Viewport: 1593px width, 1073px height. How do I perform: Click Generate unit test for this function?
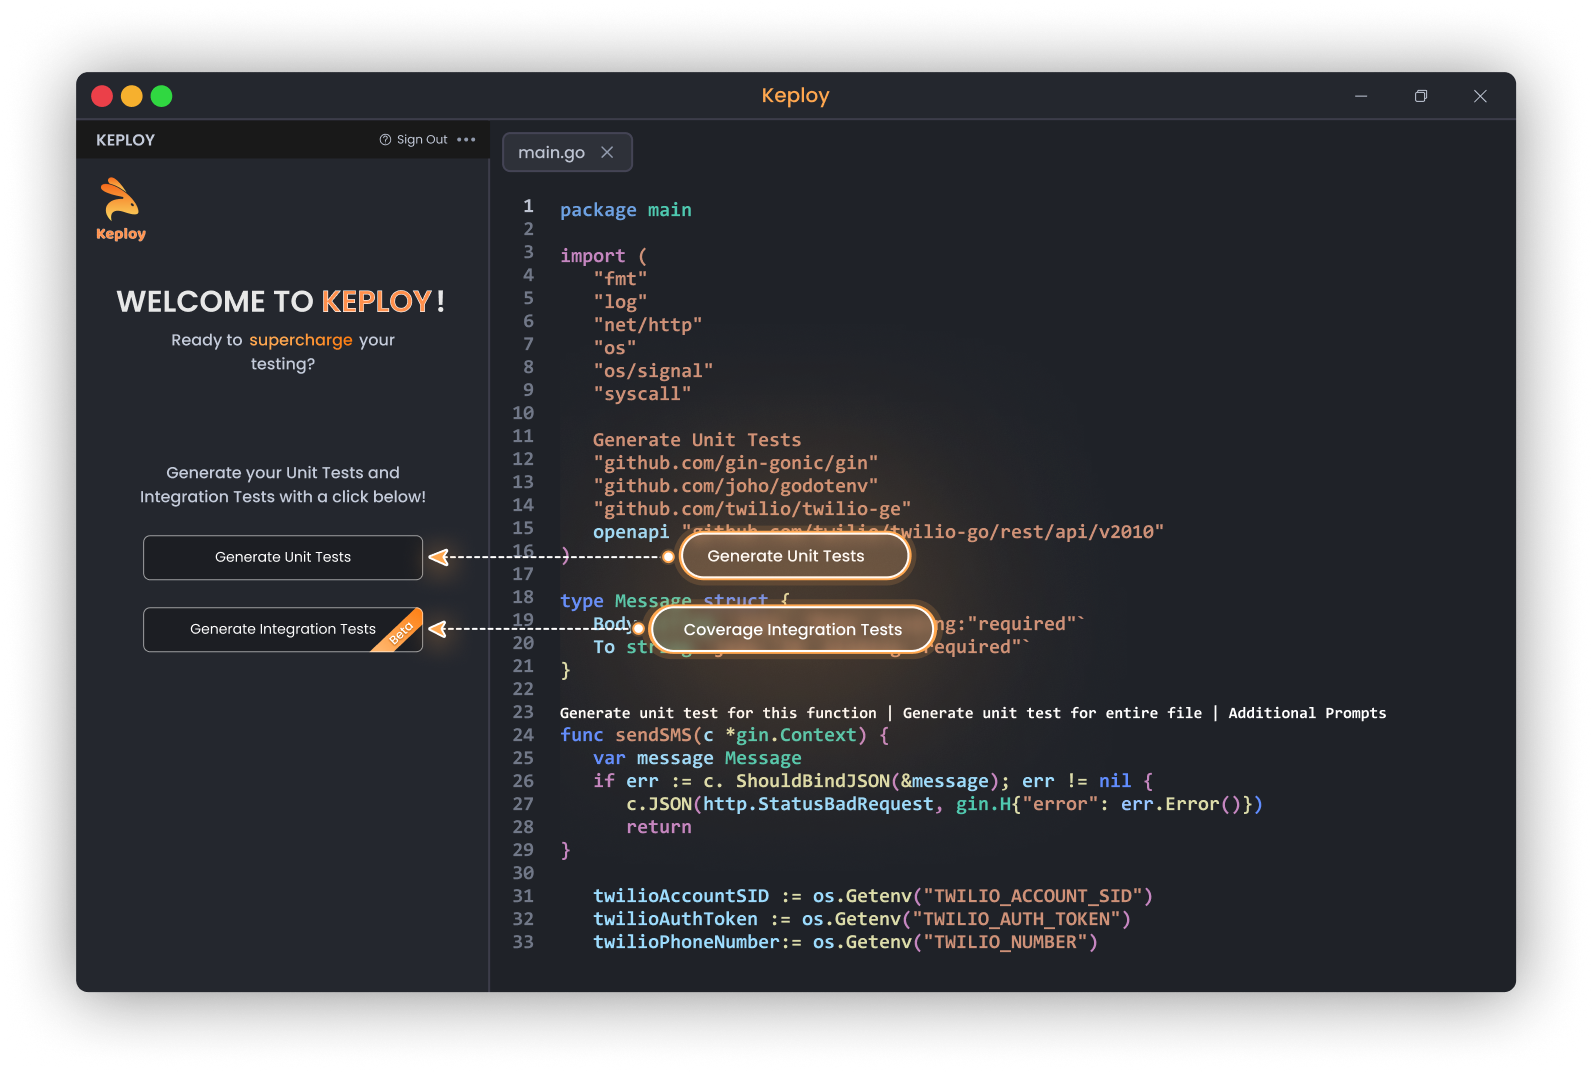click(718, 713)
